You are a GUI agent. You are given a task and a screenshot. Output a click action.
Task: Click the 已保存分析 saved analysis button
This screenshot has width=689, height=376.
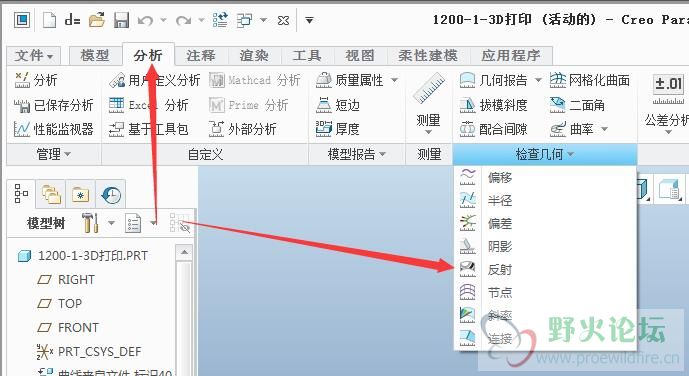pyautogui.click(x=54, y=105)
